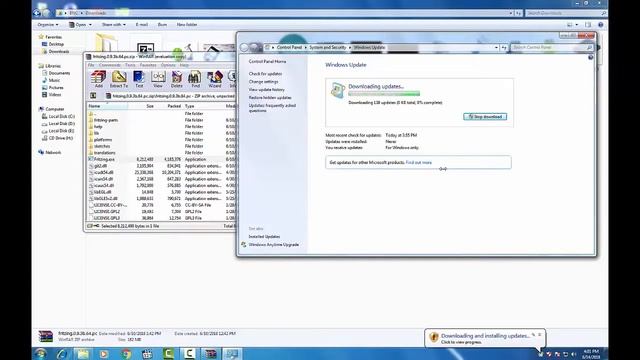Open Windows Anytime Upgrade link

(273, 245)
